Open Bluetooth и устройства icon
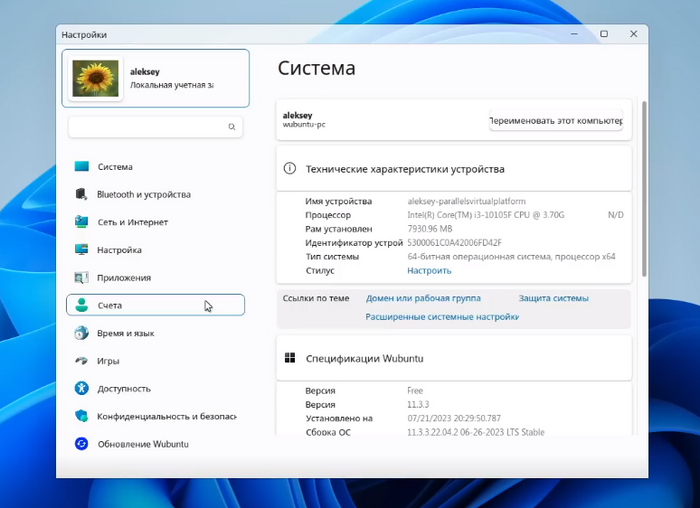700x508 pixels. (x=81, y=195)
